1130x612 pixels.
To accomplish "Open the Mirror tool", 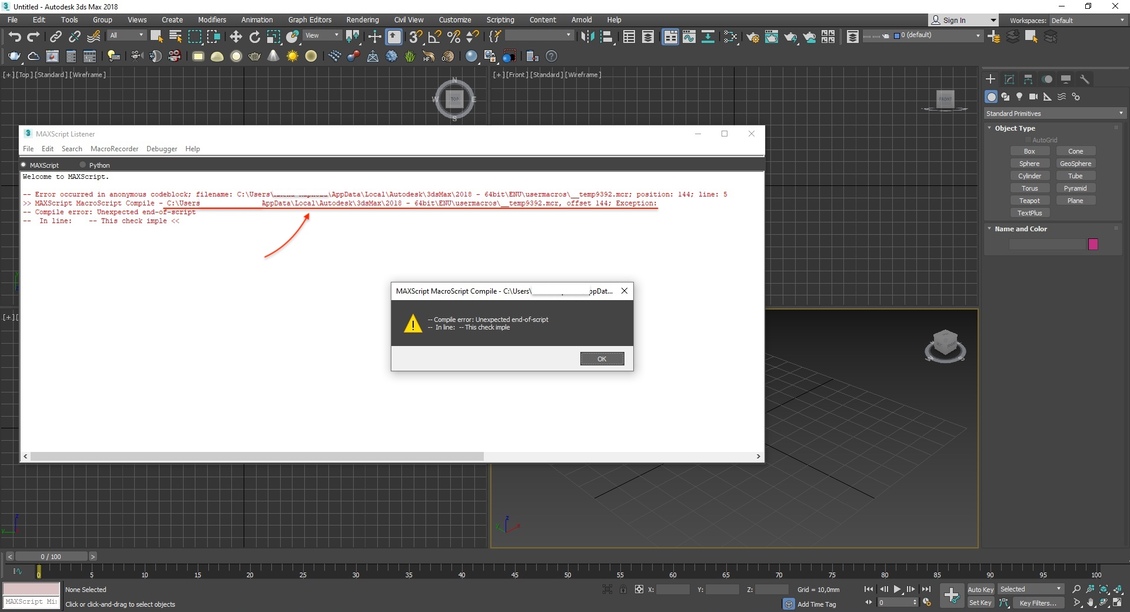I will pos(588,37).
